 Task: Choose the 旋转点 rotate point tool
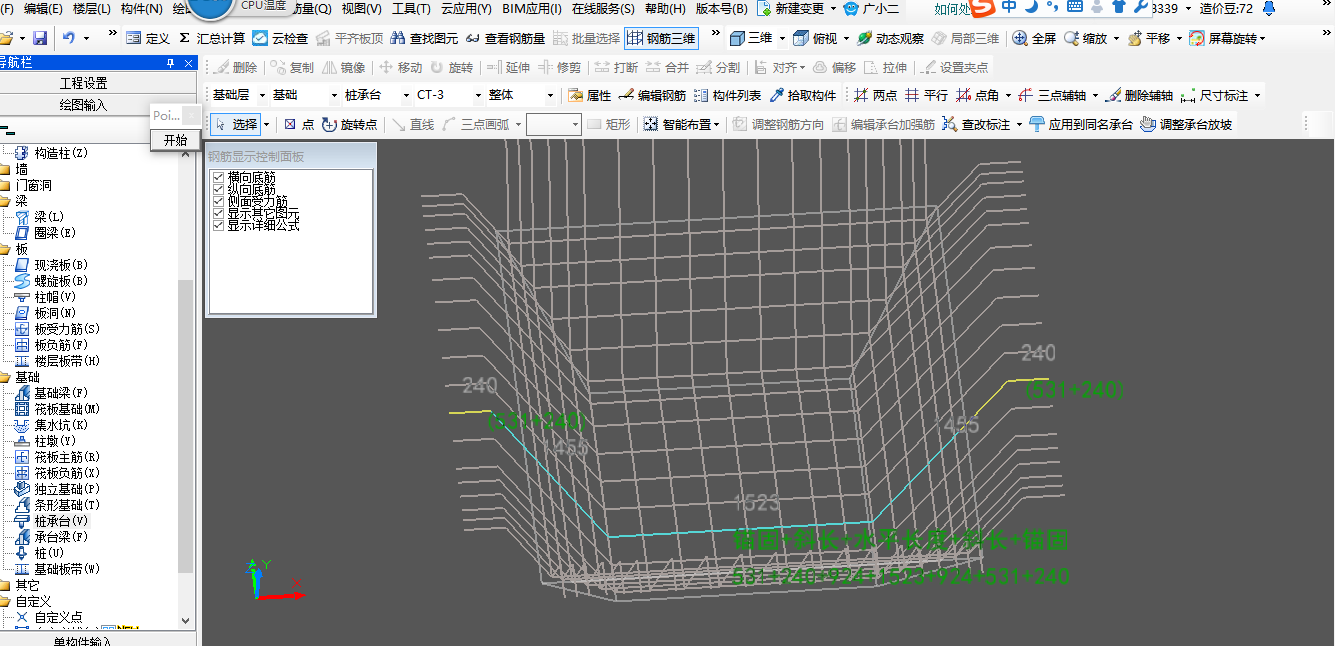[350, 125]
